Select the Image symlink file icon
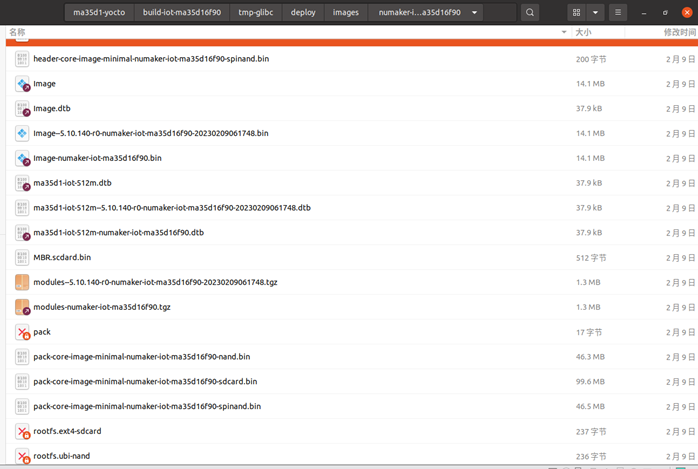This screenshot has width=698, height=469. tap(23, 84)
